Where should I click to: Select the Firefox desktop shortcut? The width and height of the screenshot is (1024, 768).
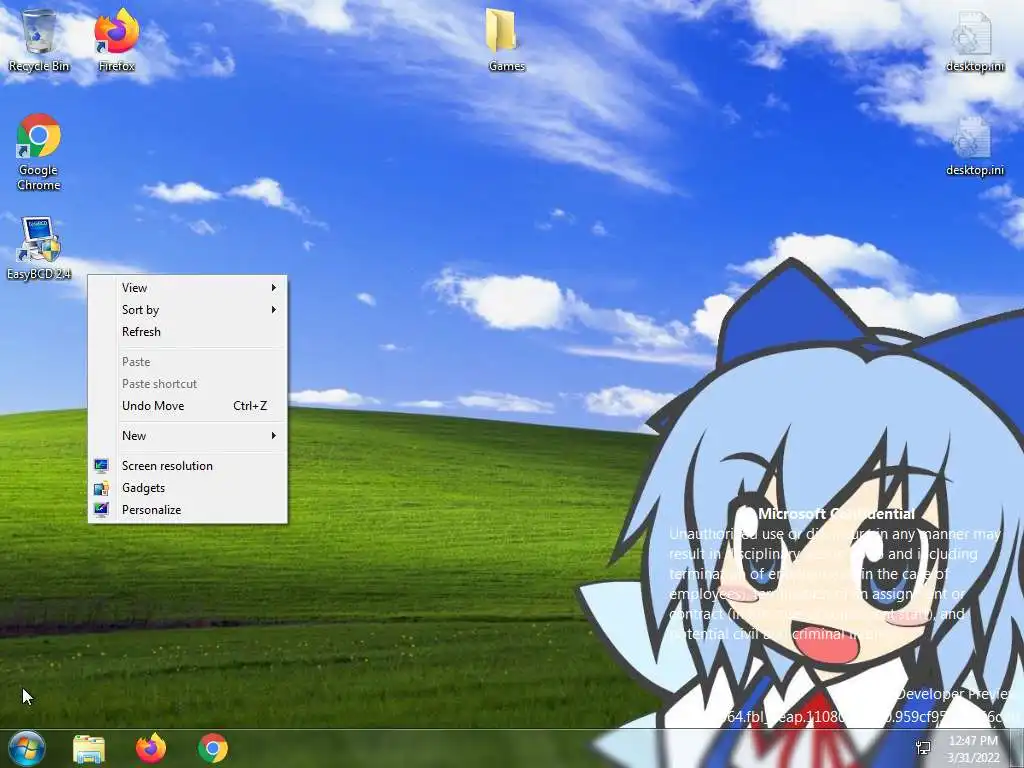click(x=116, y=40)
